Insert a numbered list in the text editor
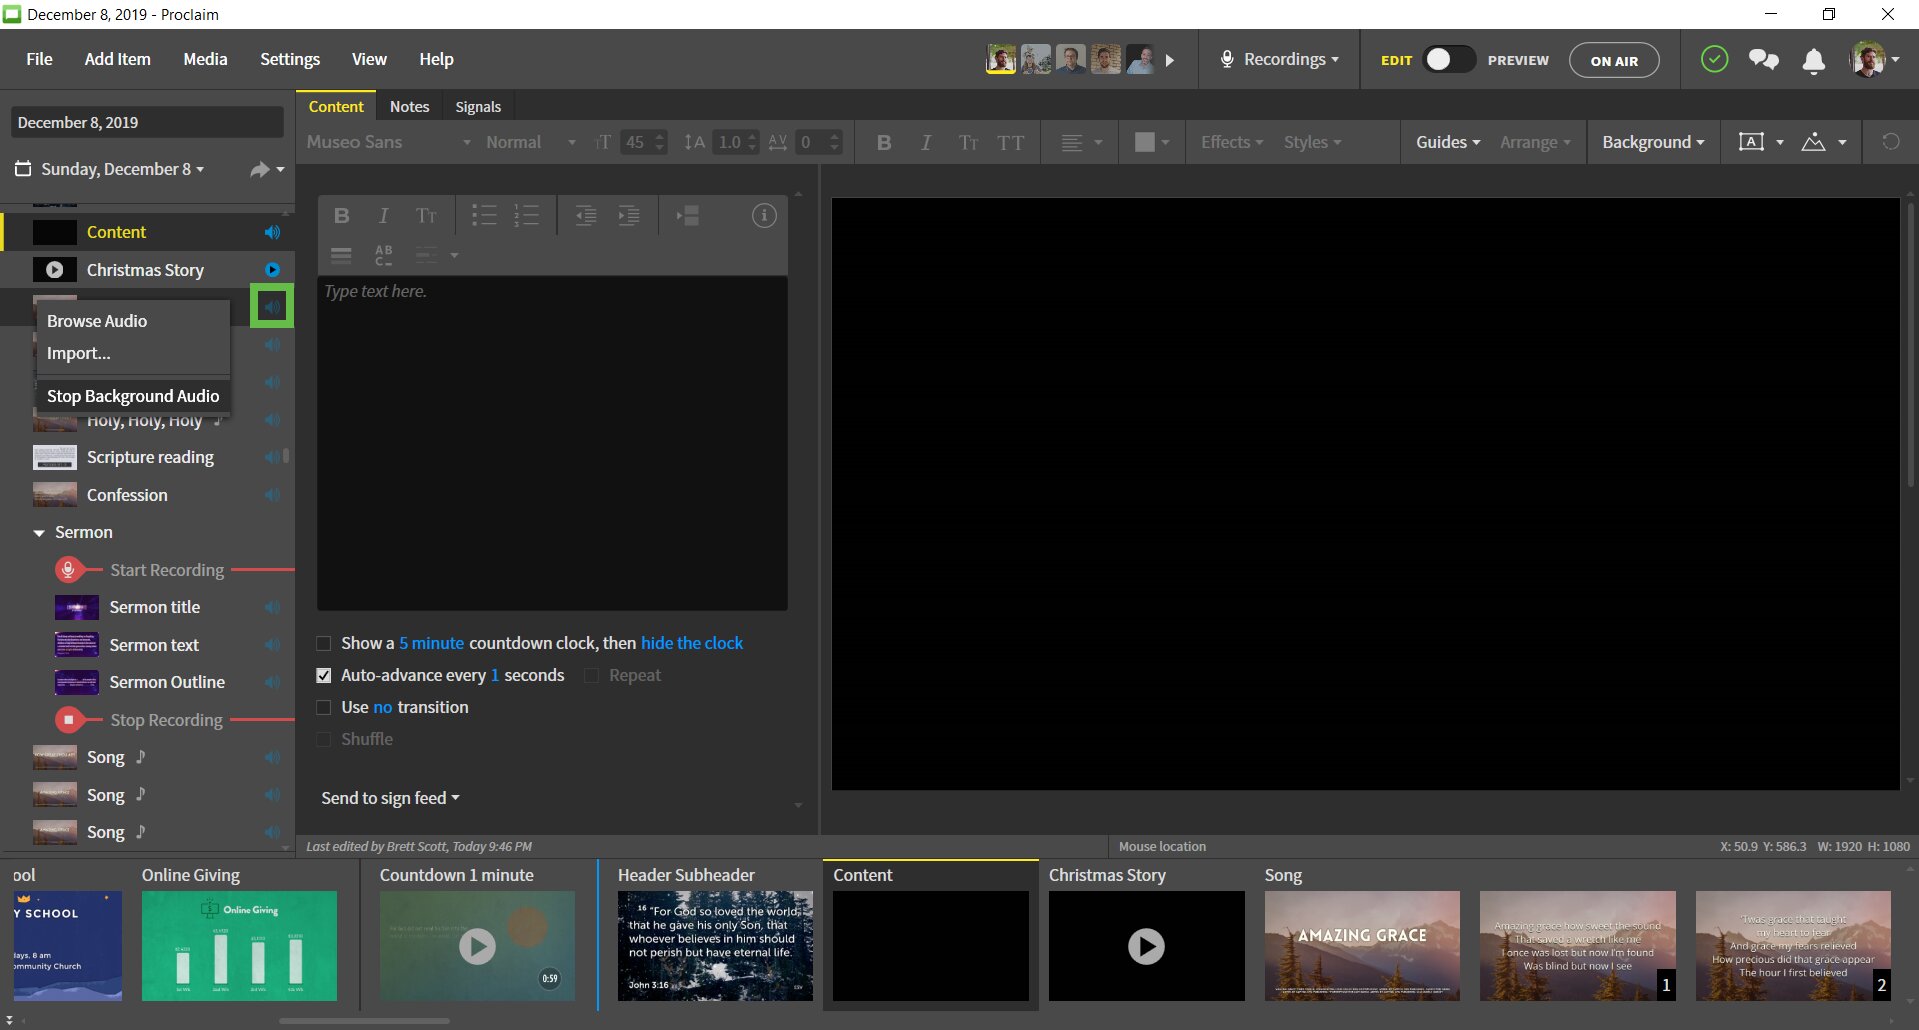 pyautogui.click(x=527, y=215)
